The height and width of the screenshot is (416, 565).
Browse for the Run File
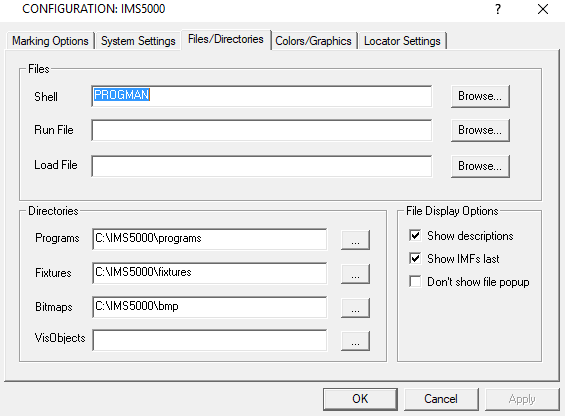pos(480,130)
